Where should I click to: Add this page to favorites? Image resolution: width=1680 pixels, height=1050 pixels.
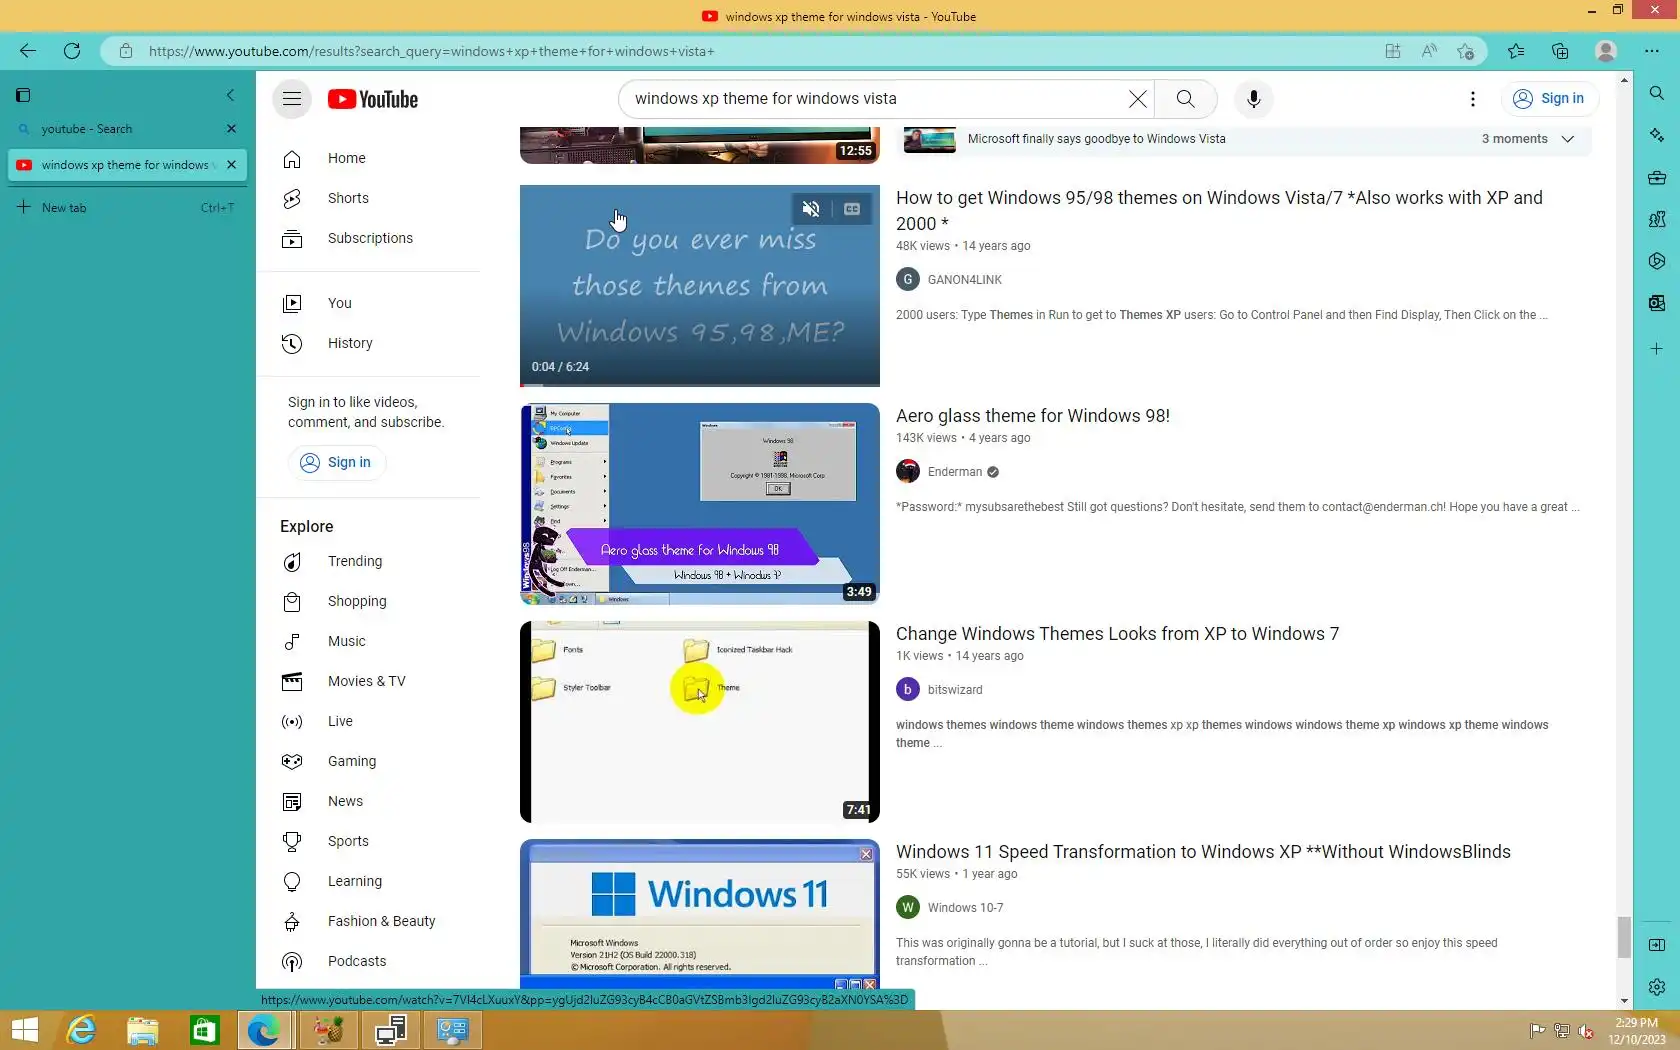pos(1466,51)
